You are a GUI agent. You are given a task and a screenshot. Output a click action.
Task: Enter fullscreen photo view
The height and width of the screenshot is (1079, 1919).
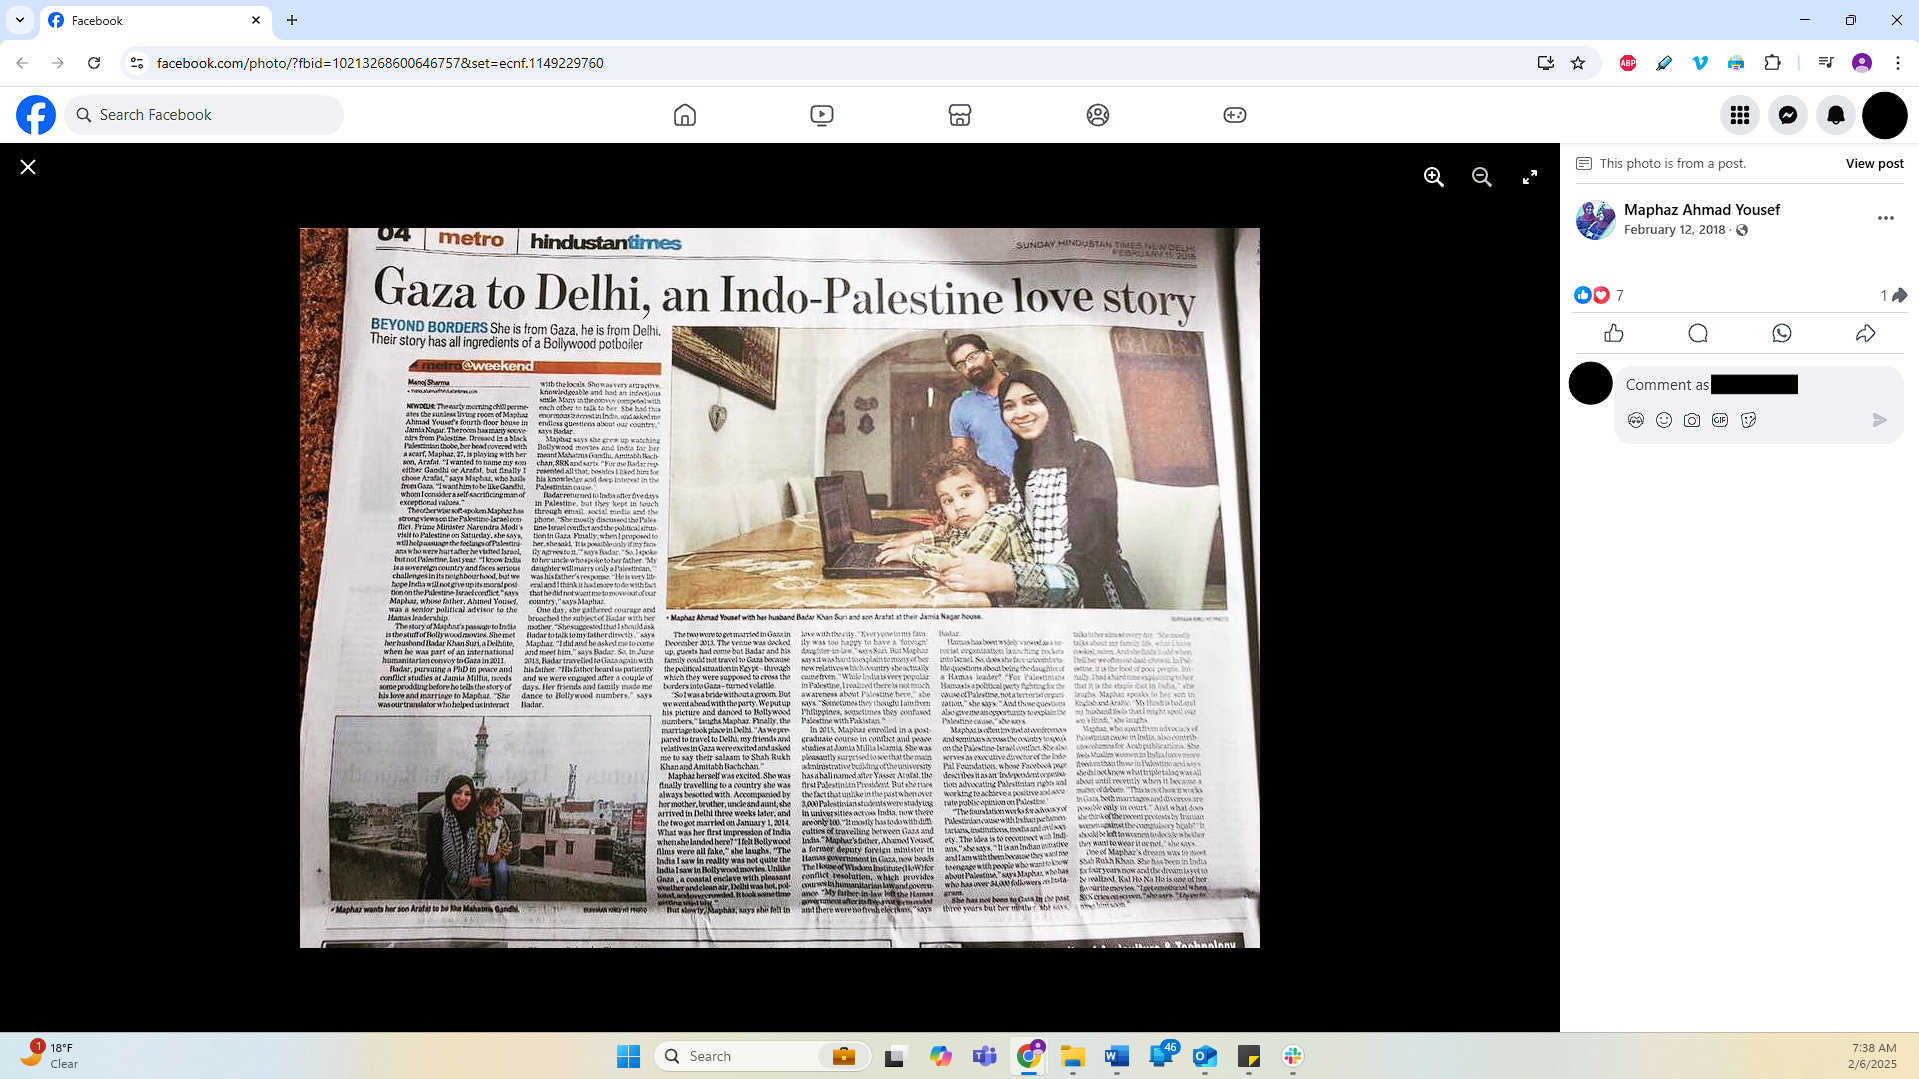pyautogui.click(x=1529, y=177)
